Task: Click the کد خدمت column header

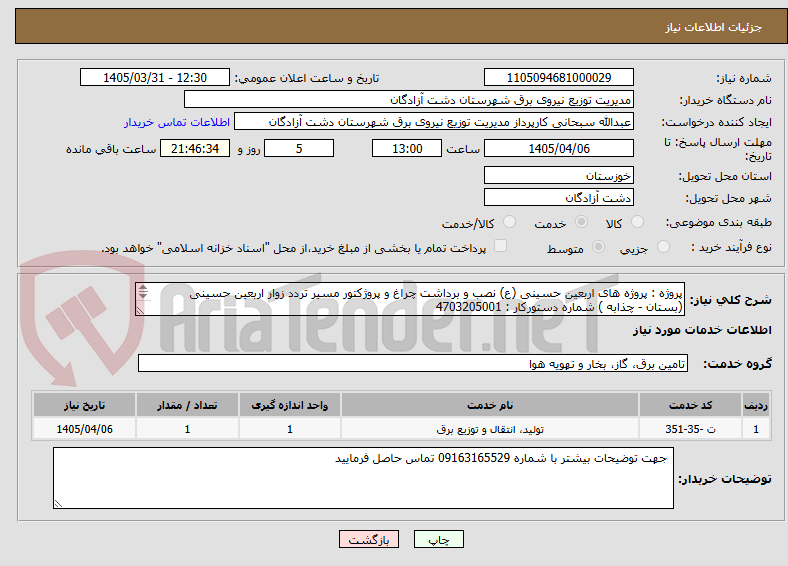Action: [691, 405]
